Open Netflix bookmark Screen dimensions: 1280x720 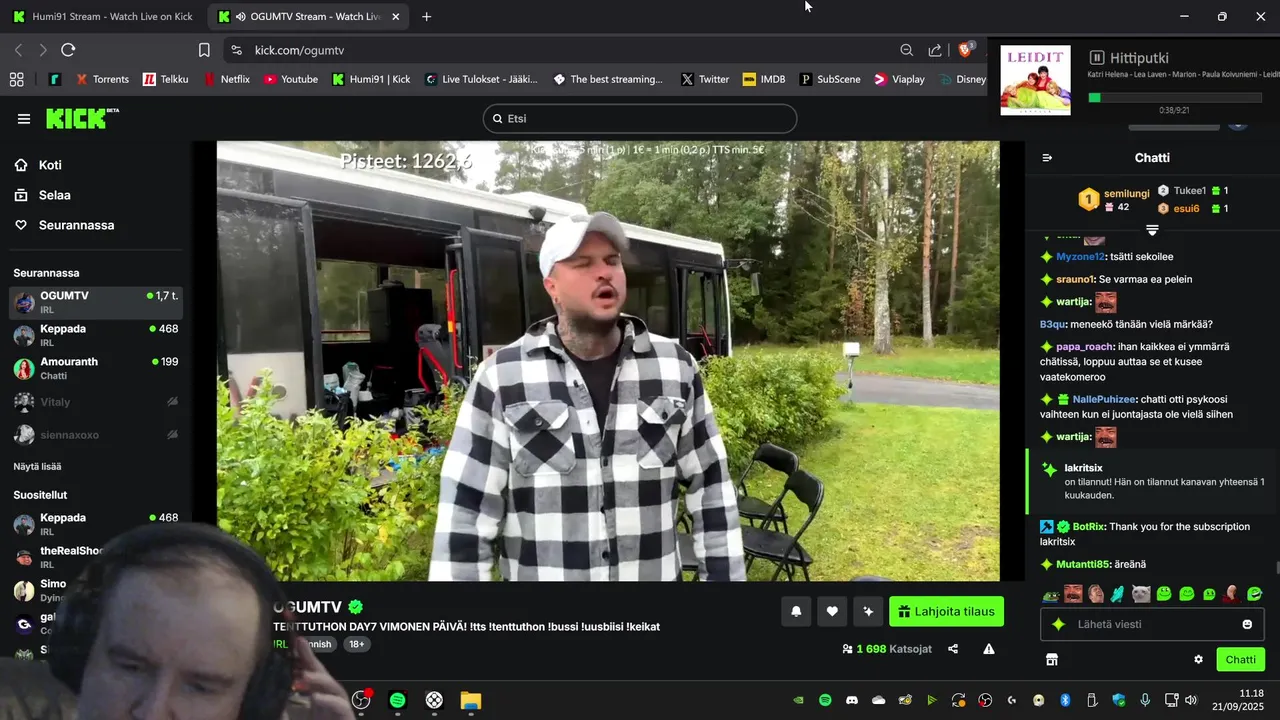(227, 79)
